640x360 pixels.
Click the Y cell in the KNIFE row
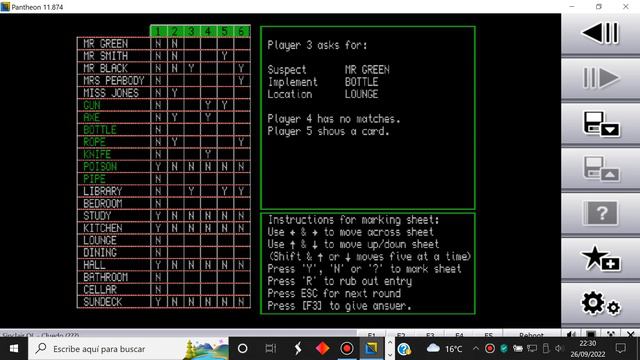click(208, 154)
